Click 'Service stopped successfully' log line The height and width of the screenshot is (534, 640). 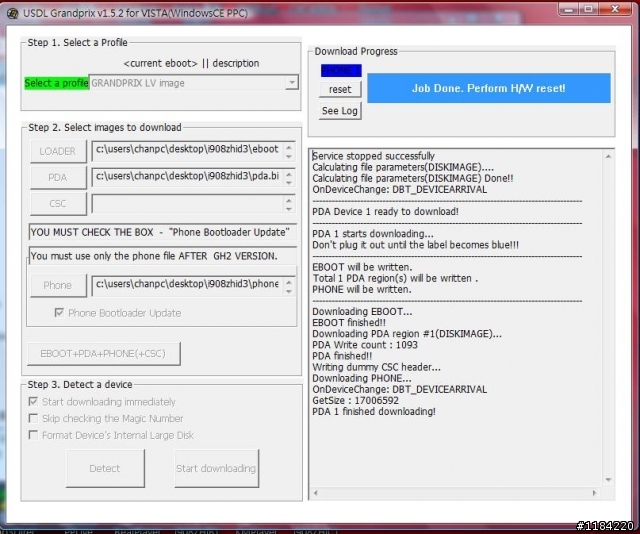pyautogui.click(x=373, y=156)
